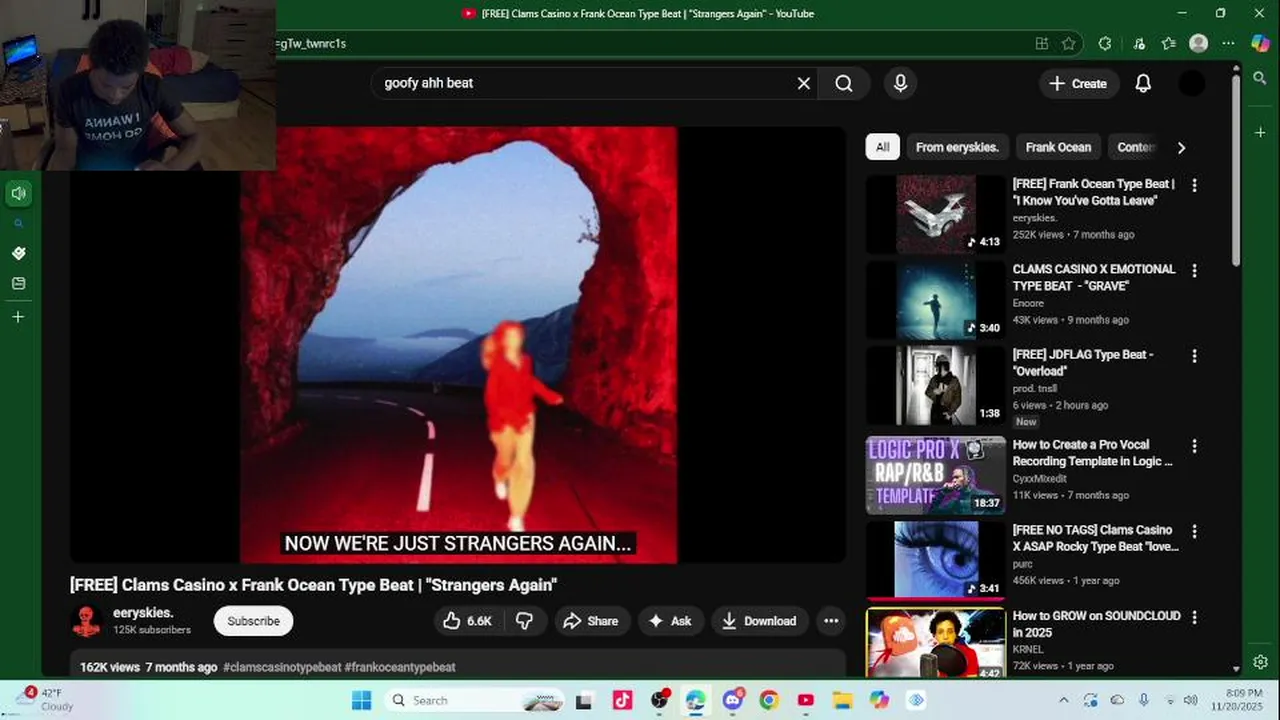Open more actions menu under video
The width and height of the screenshot is (1280, 720).
coord(831,621)
